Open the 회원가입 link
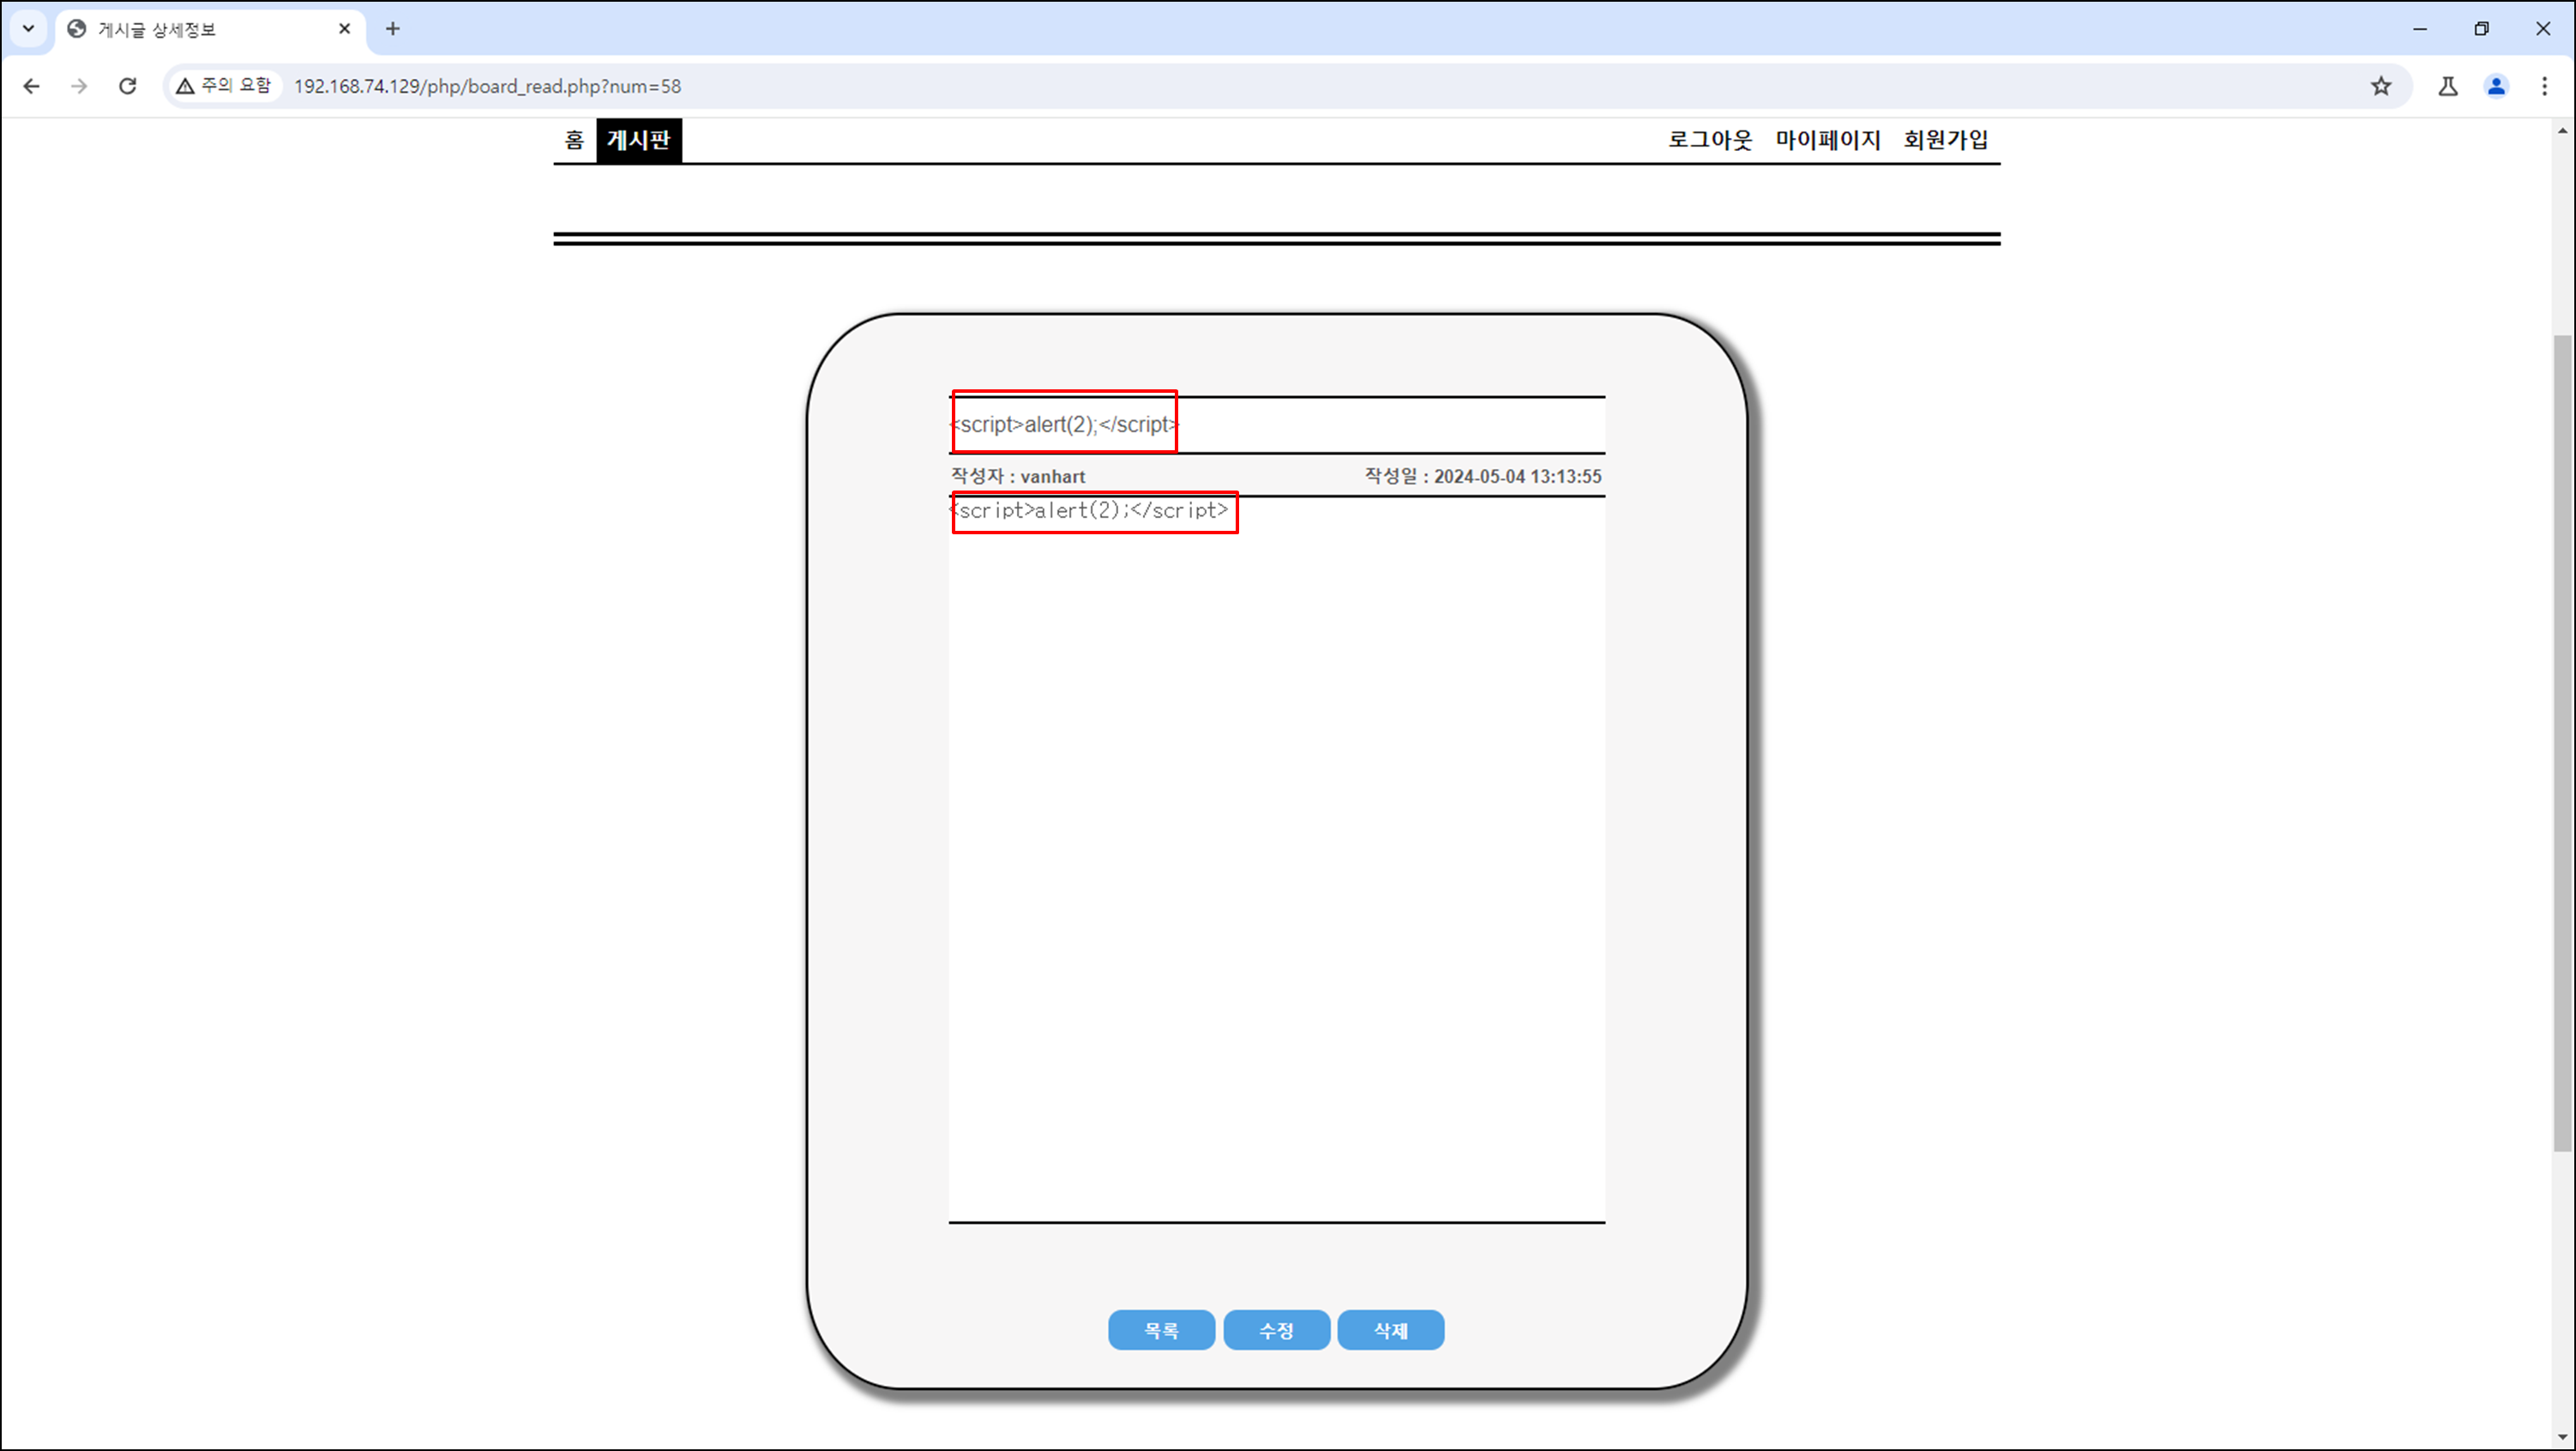The height and width of the screenshot is (1451, 2576). [1946, 140]
